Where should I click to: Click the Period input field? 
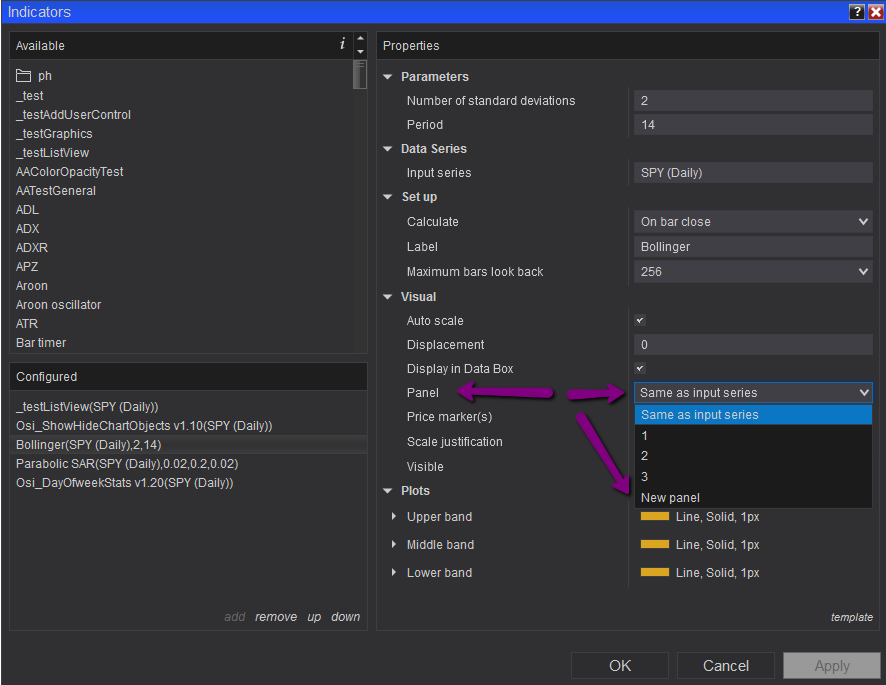[x=753, y=125]
